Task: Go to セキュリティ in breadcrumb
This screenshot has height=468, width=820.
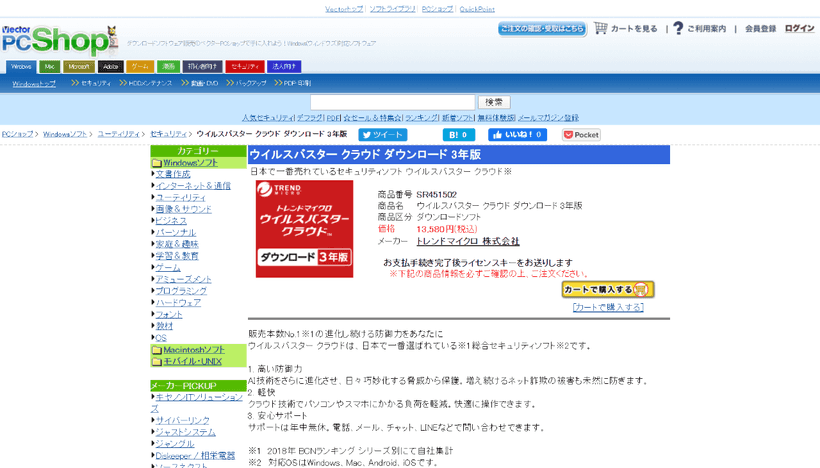Action: pyautogui.click(x=168, y=134)
